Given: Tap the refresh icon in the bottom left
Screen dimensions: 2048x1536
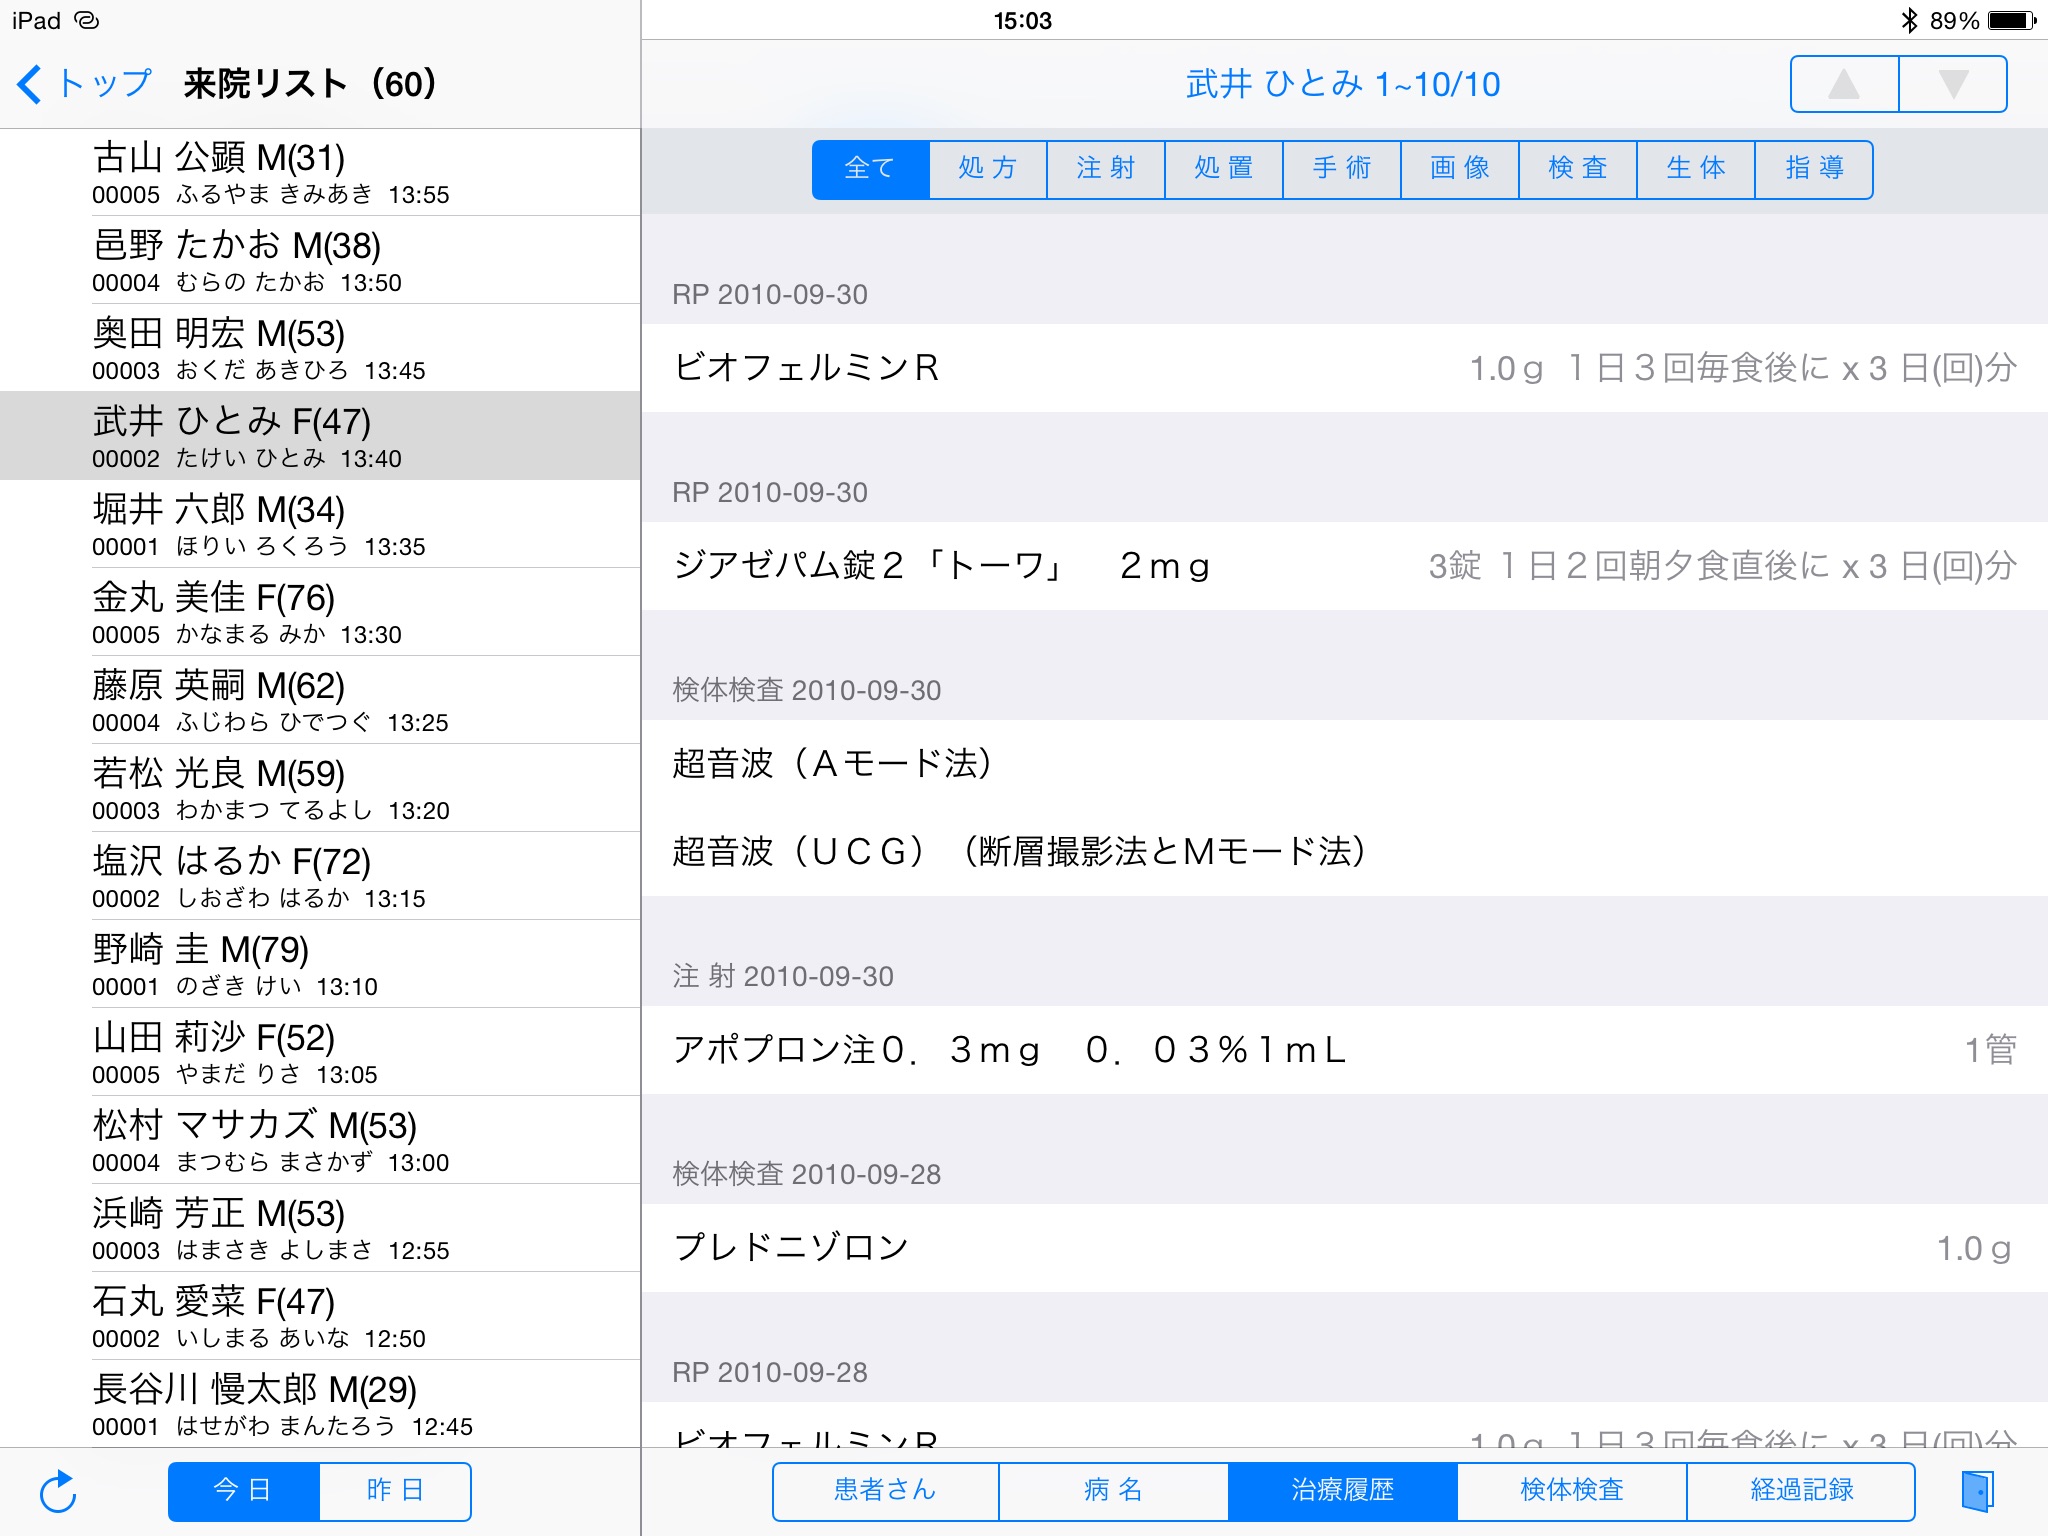Looking at the screenshot, I should tap(58, 1492).
